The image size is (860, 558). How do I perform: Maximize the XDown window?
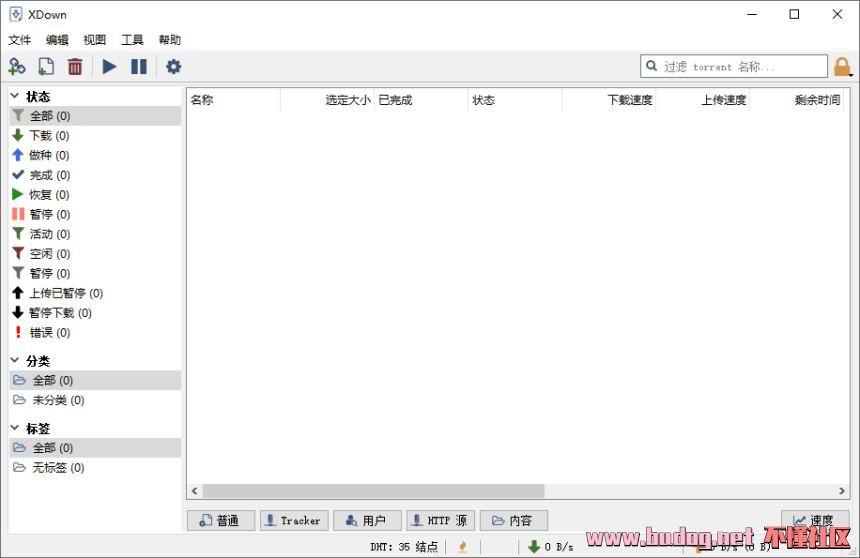point(794,14)
